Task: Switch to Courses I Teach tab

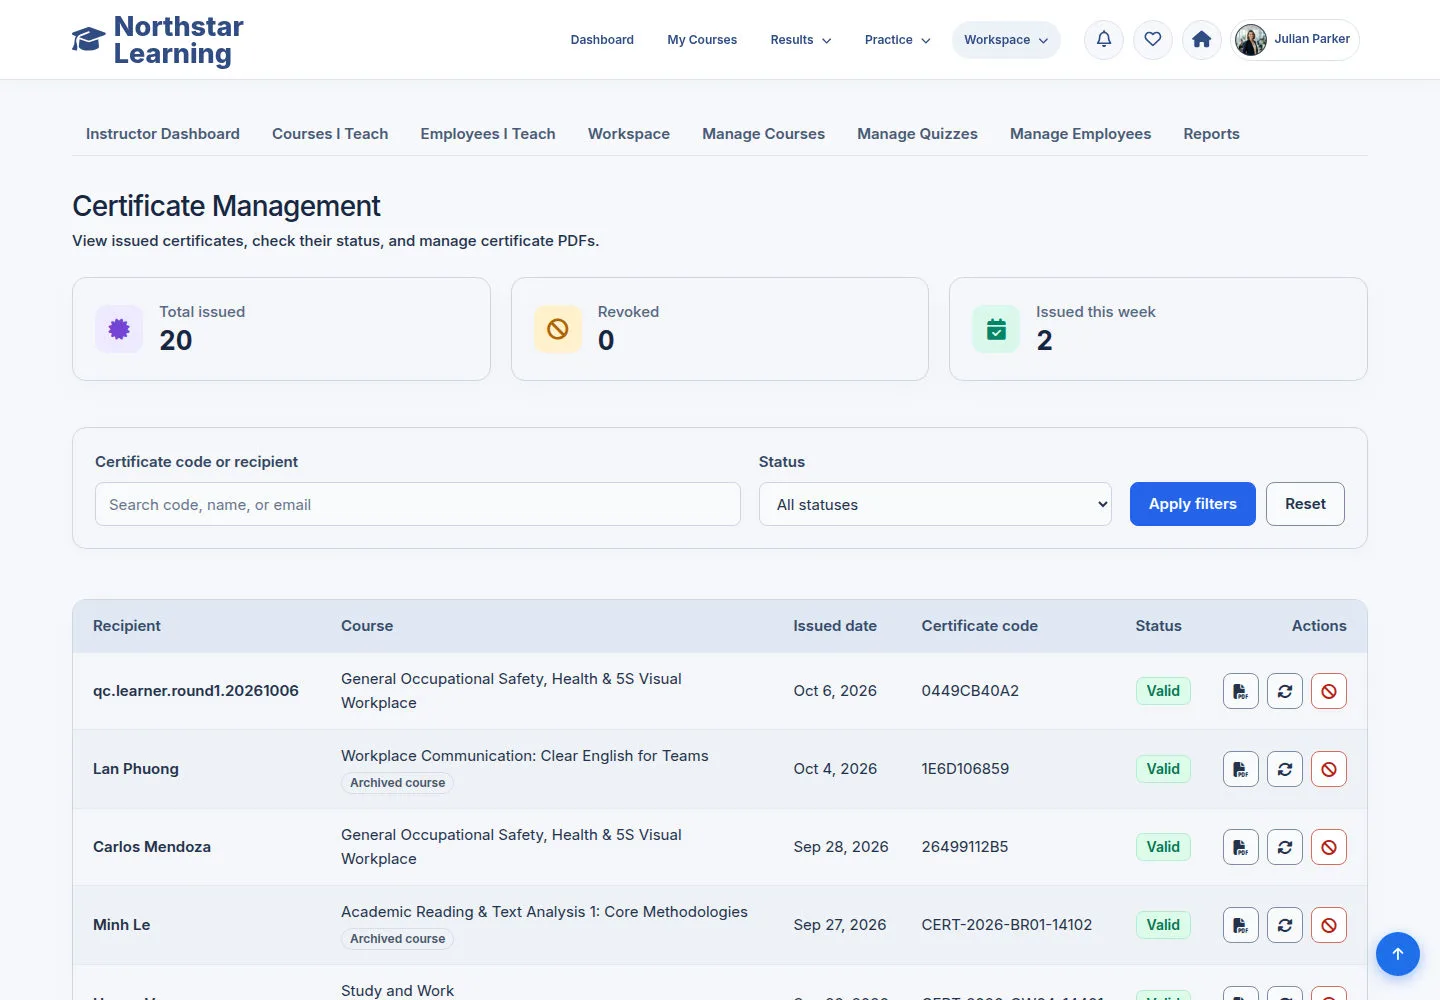Action: 330,134
